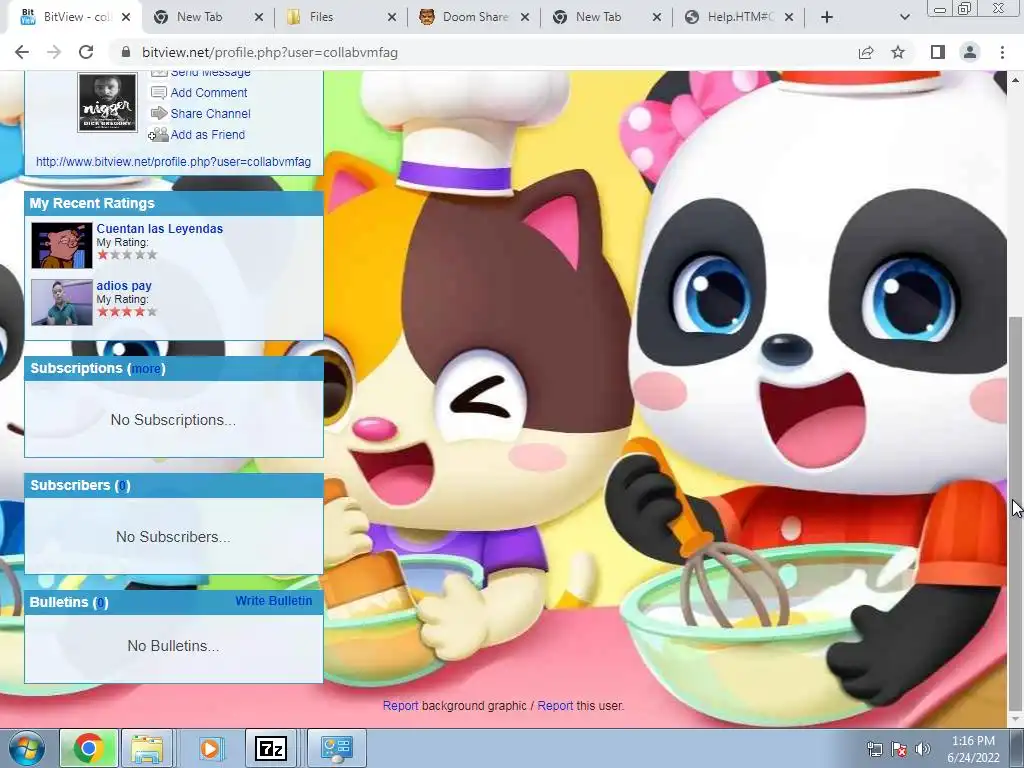The width and height of the screenshot is (1024, 768).
Task: Click scrollbar up arrow
Action: pyautogui.click(x=1016, y=80)
